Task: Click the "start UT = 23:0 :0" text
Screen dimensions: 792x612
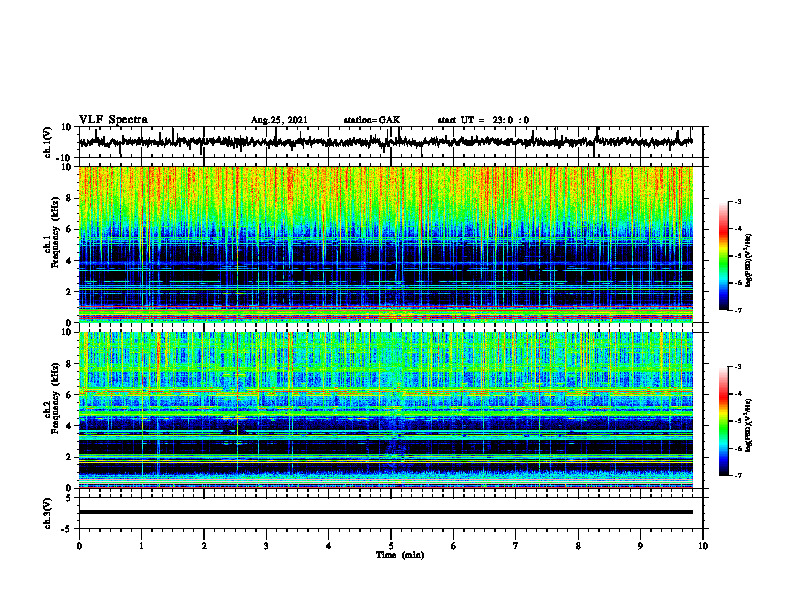Action: coord(483,120)
